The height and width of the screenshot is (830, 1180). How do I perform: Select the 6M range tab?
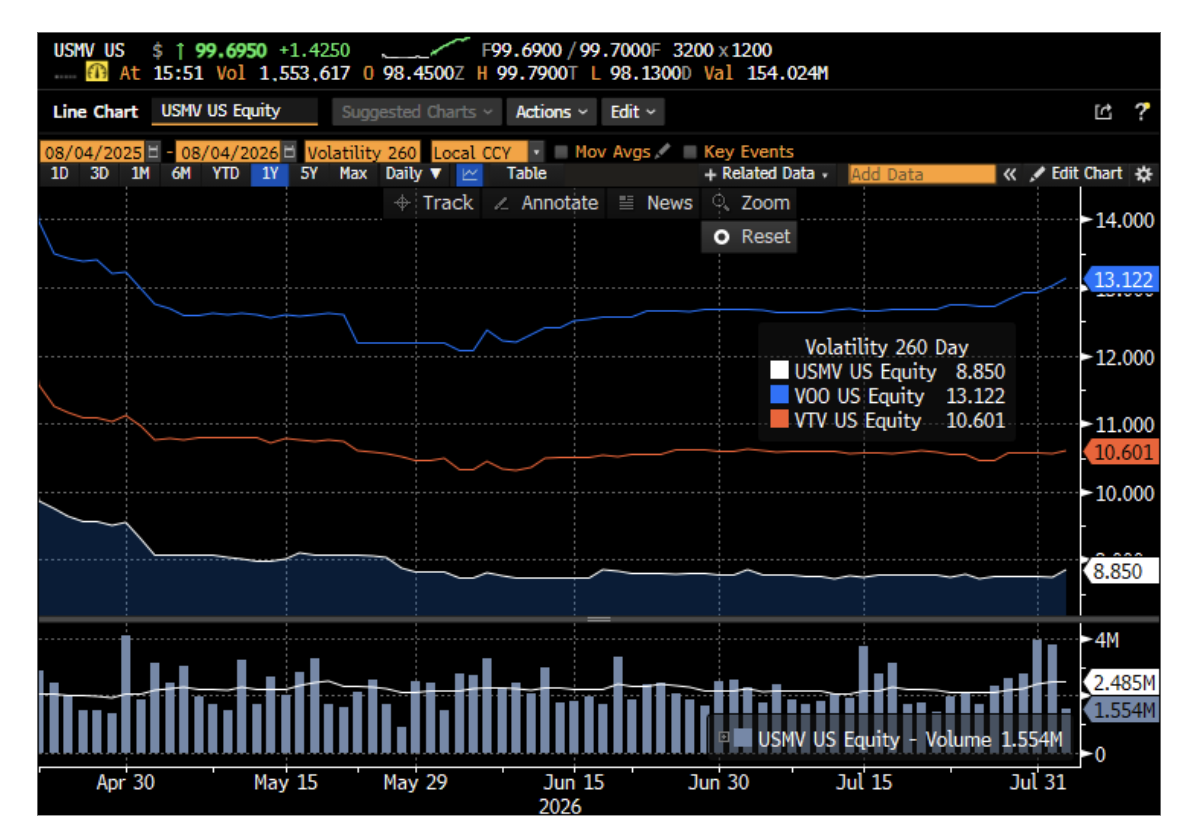tap(181, 174)
